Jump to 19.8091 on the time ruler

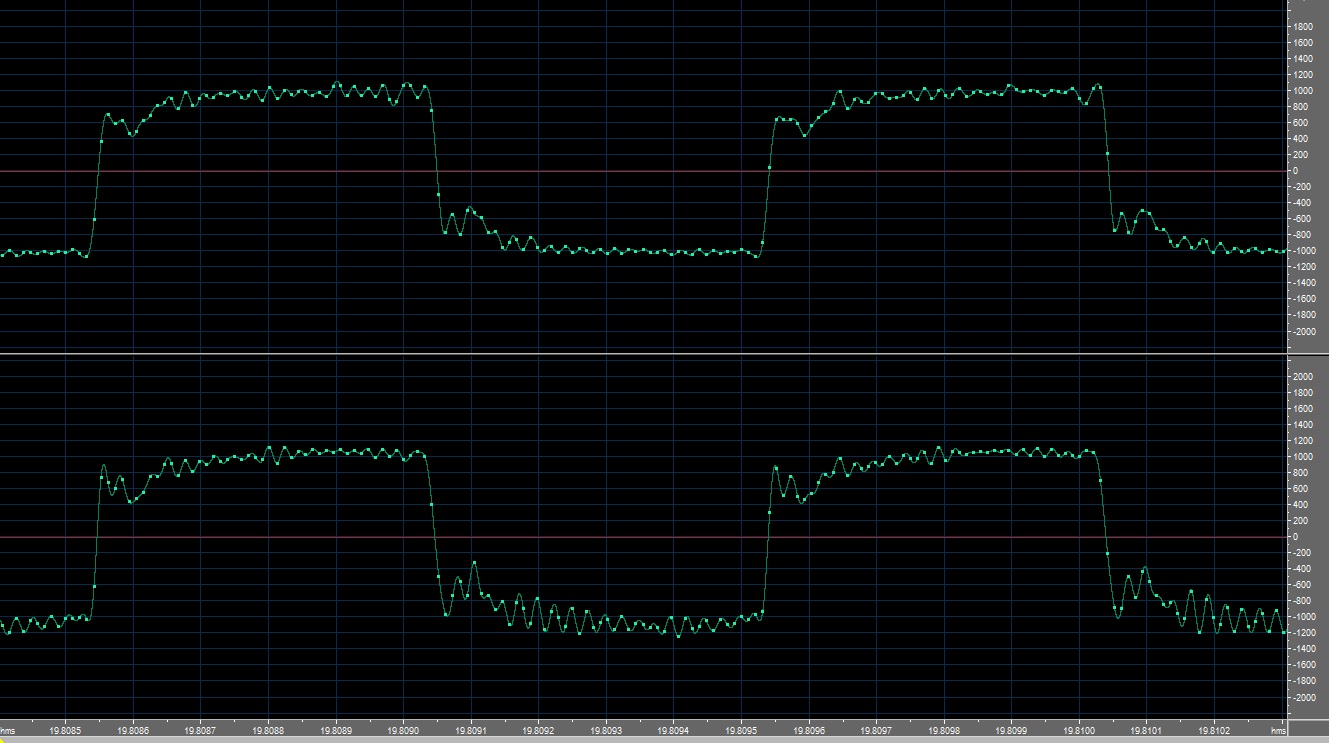(471, 731)
